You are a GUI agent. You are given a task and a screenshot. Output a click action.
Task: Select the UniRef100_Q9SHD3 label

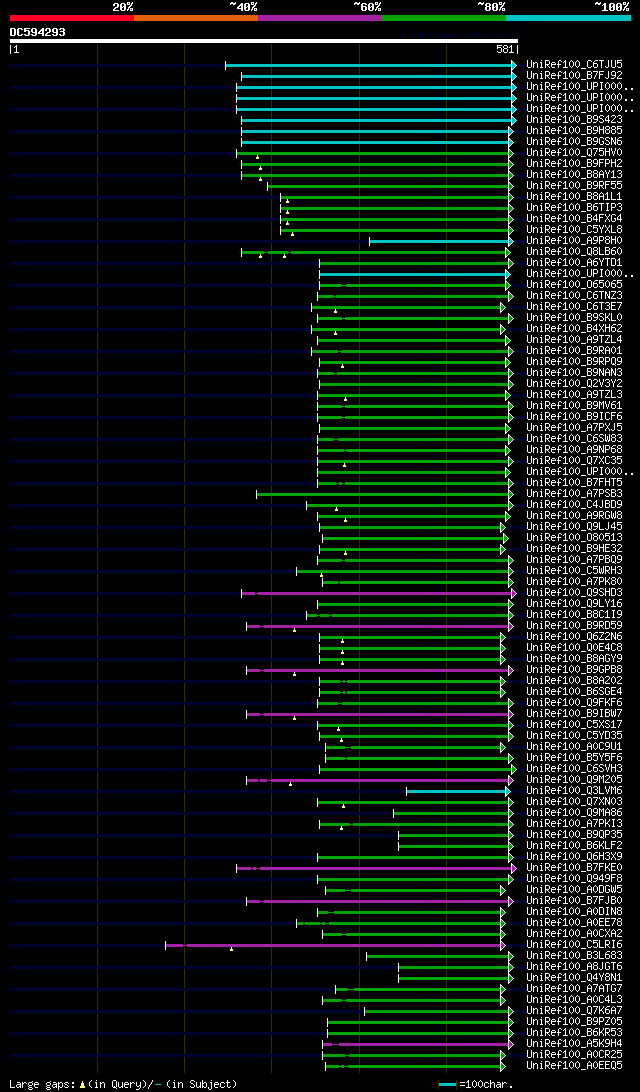(x=575, y=593)
